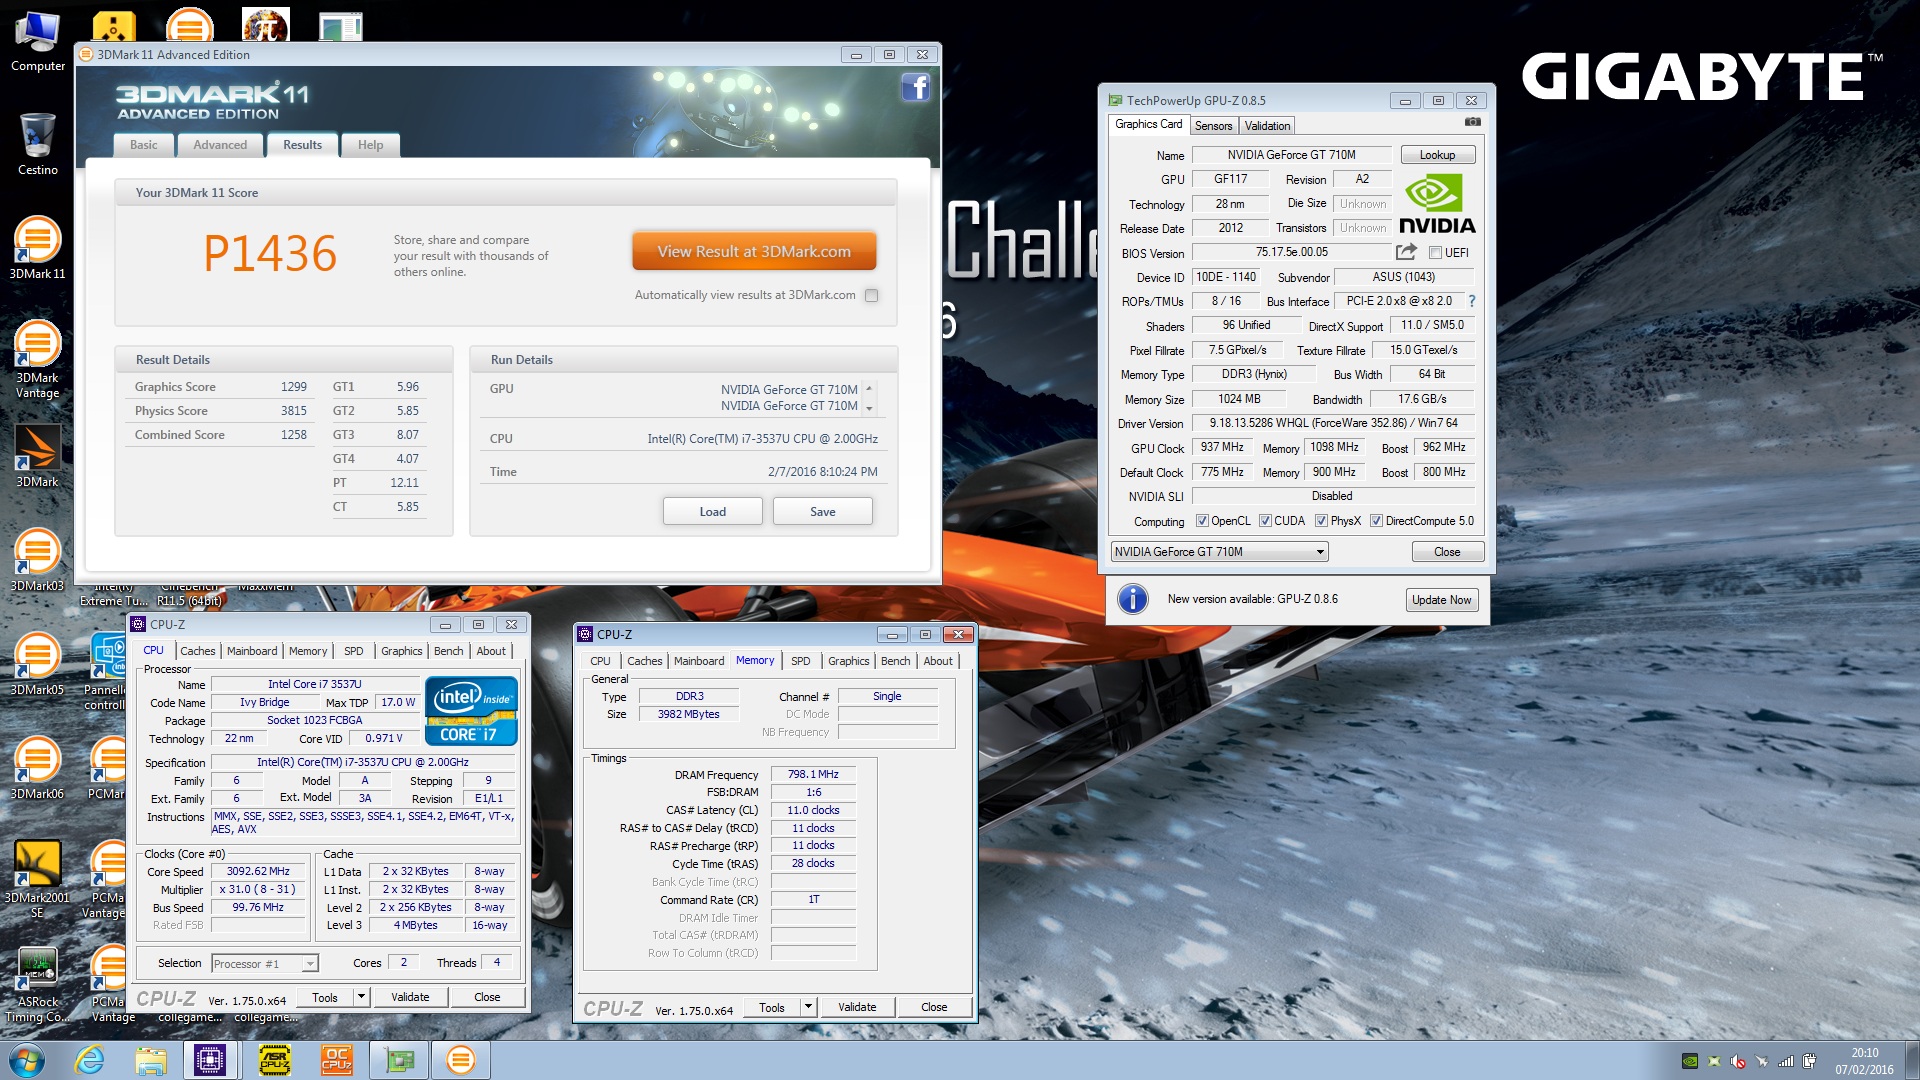Launch ASRock CPU-Z from taskbar

[275, 1060]
